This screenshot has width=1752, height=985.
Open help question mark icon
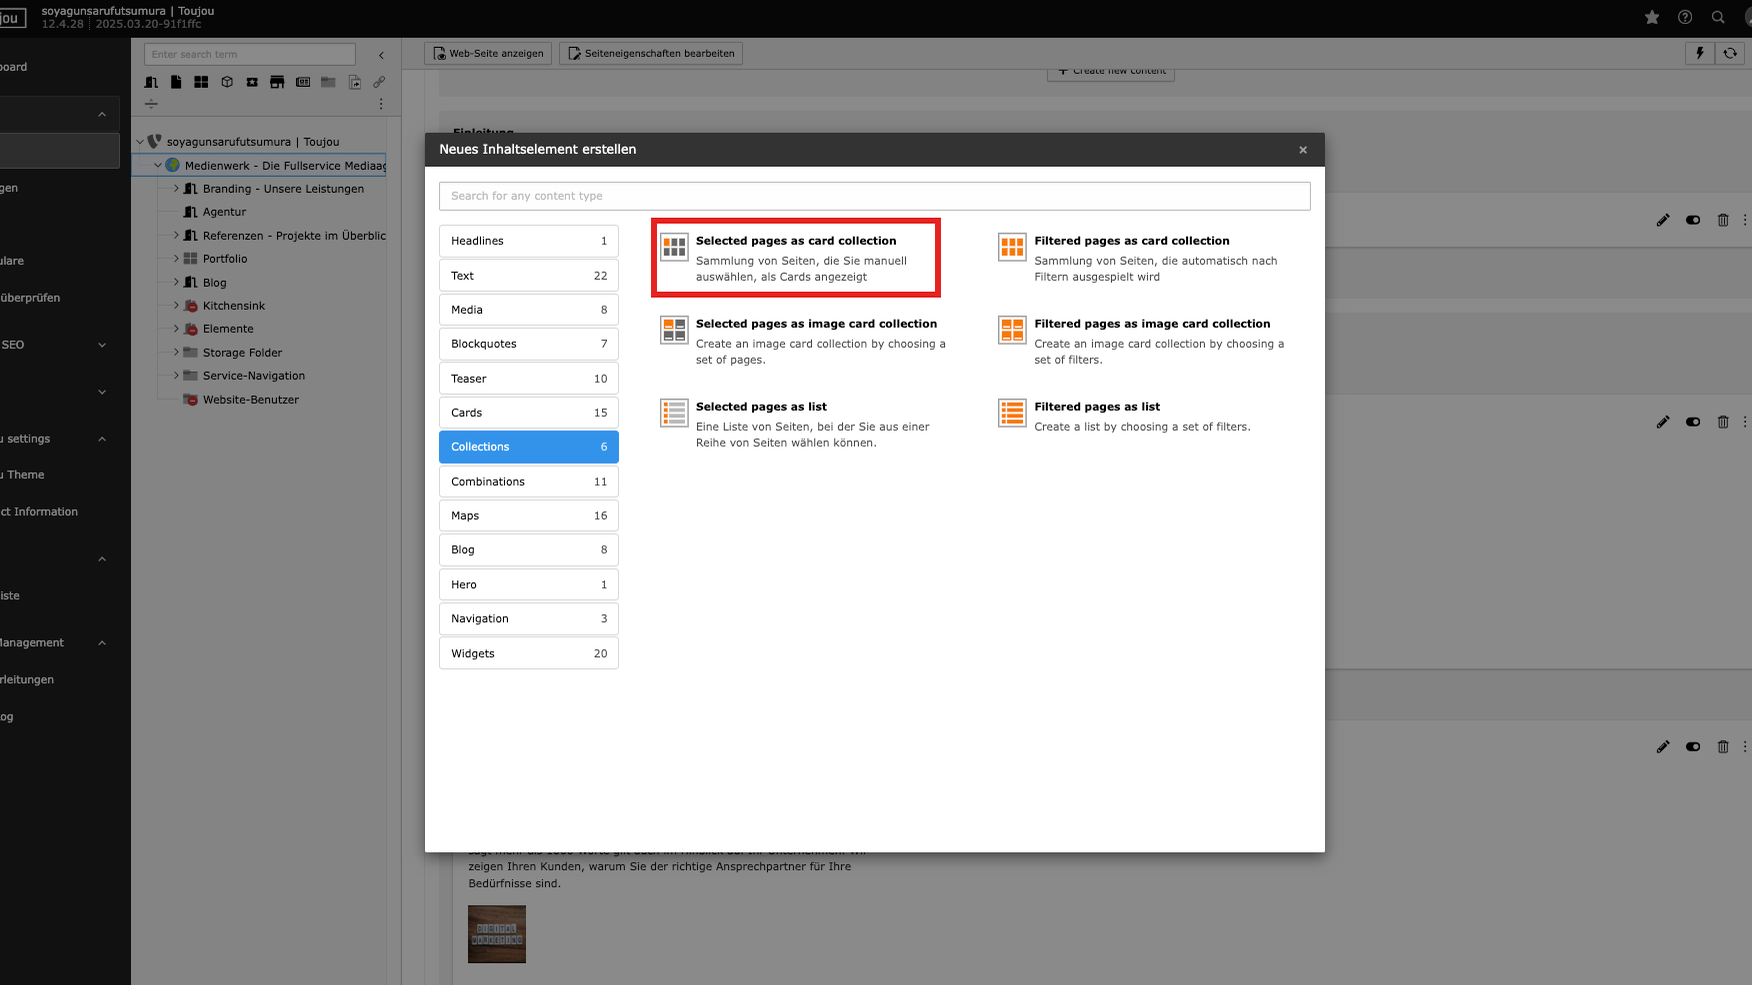click(1685, 17)
